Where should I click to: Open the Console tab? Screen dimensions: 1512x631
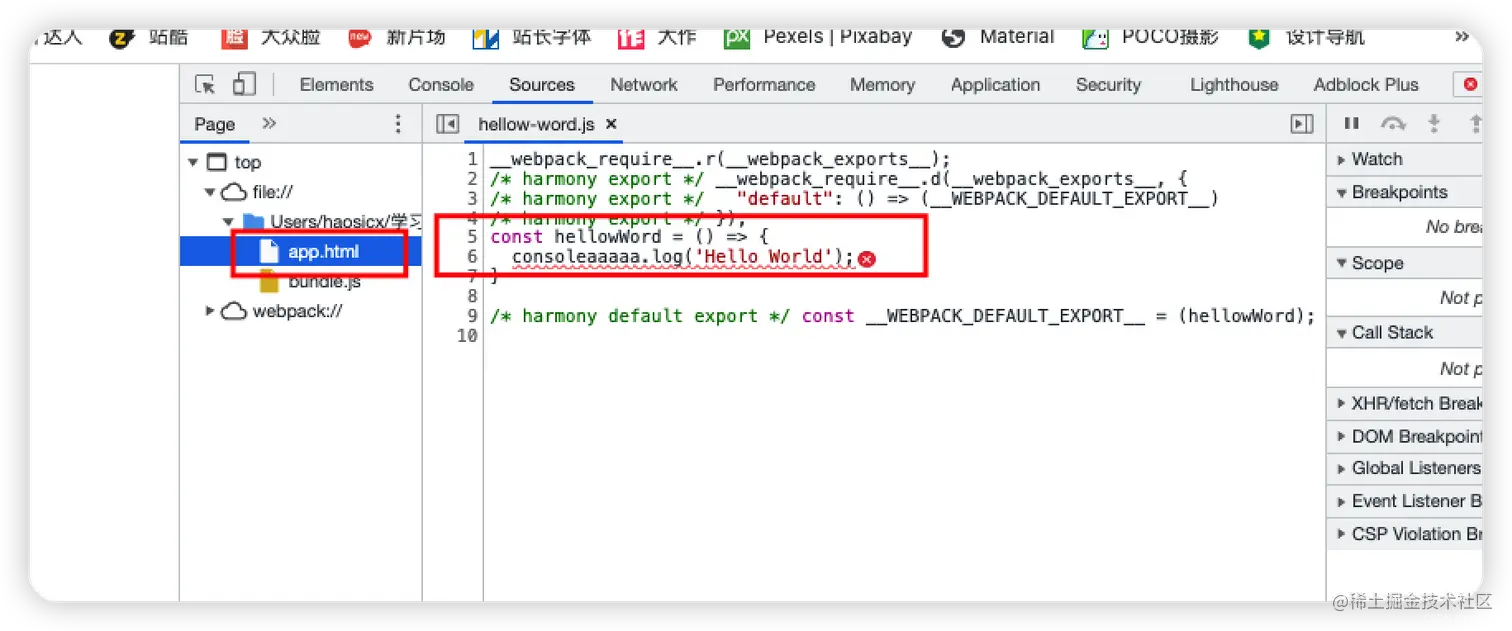441,85
